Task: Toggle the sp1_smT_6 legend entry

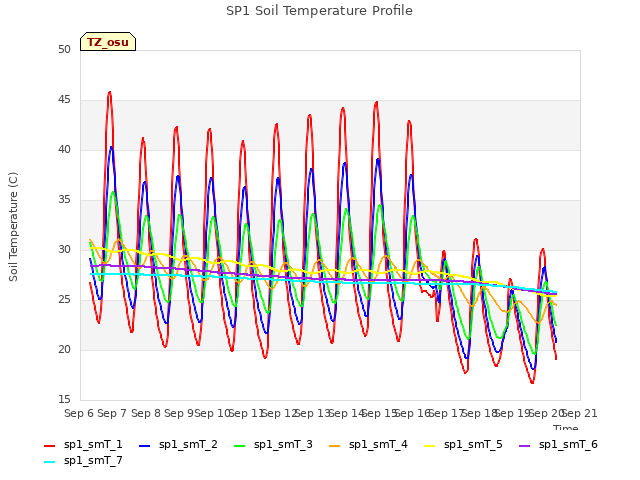Action: [558, 445]
